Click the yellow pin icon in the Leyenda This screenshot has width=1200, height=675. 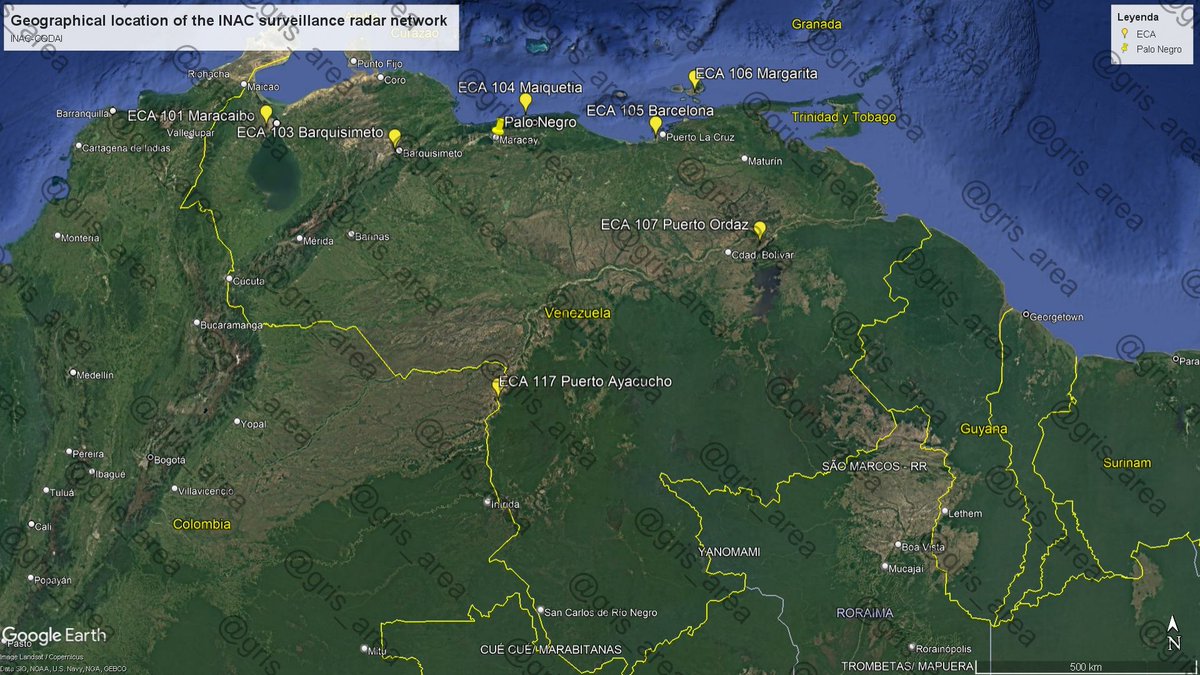1125,33
